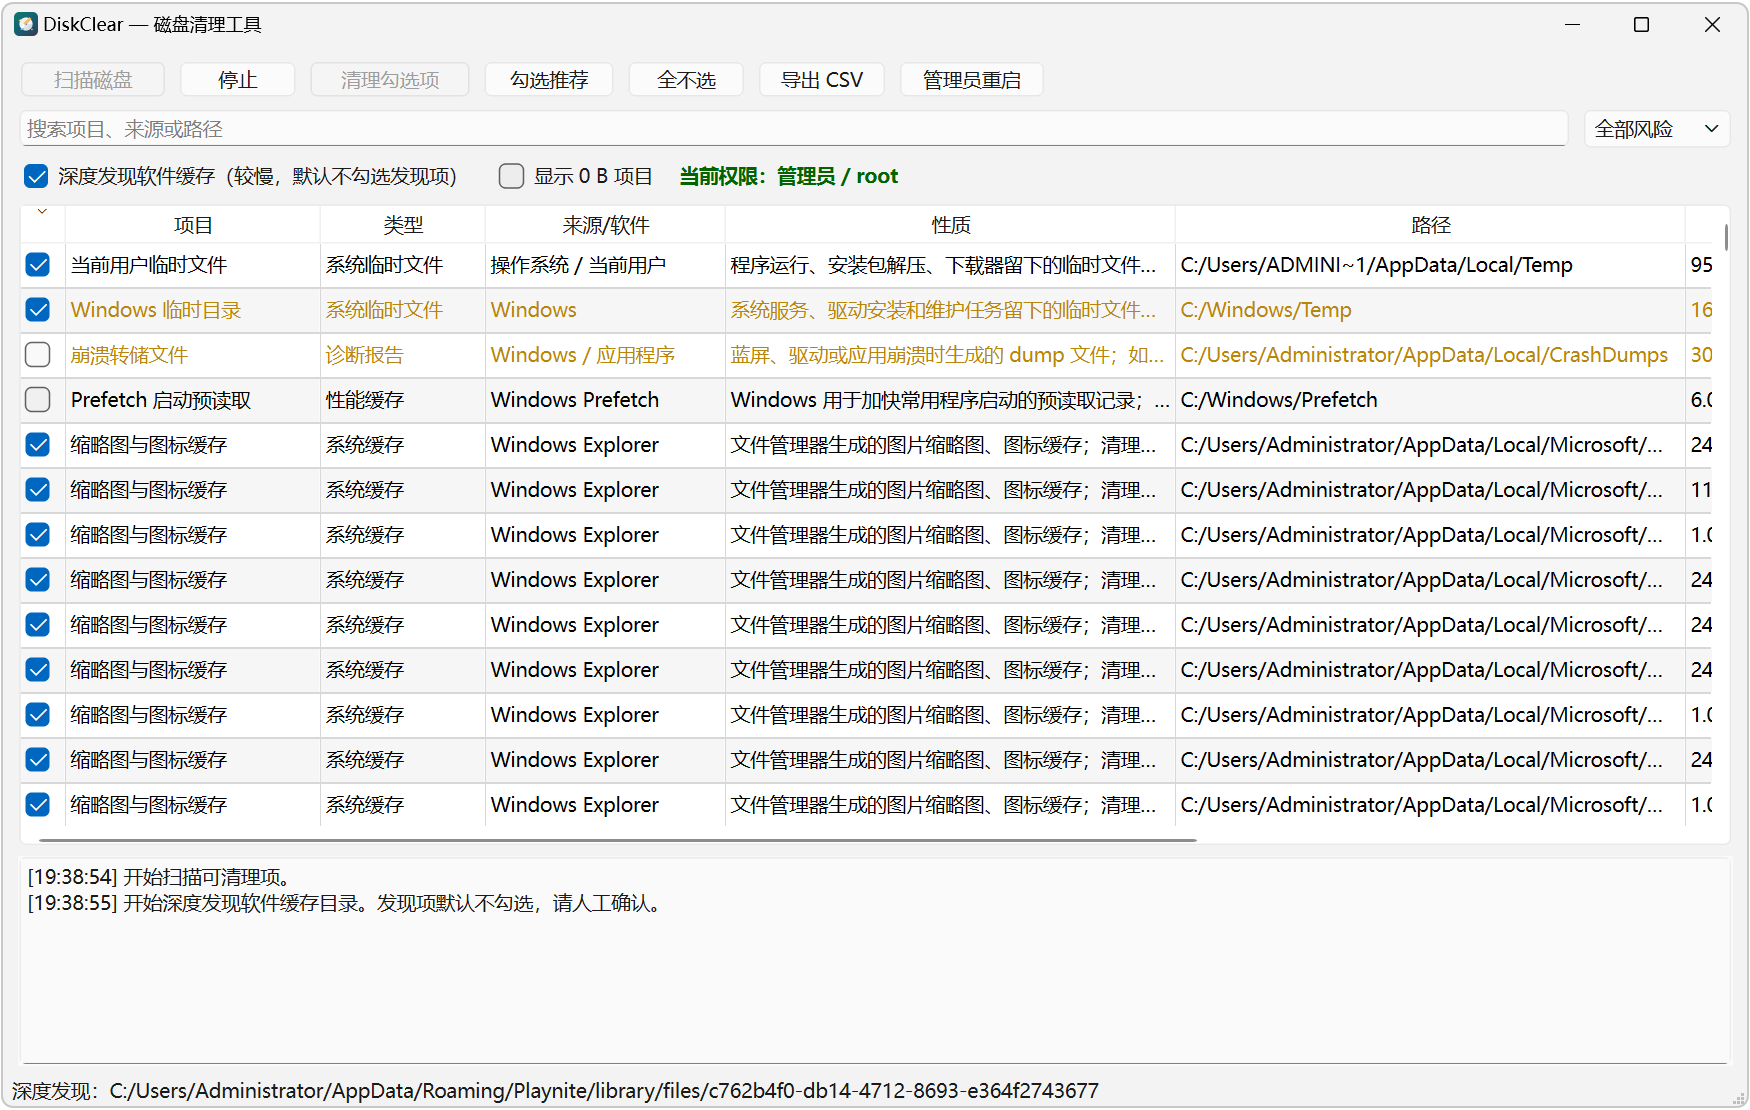This screenshot has width=1750, height=1110.
Task: Click the 管理员重启 button
Action: click(972, 80)
